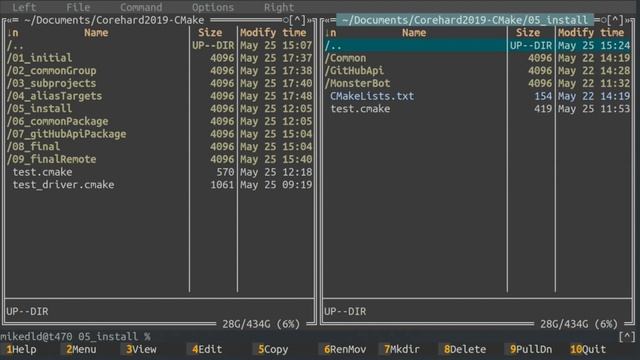Click 5Copy function key button

(273, 349)
